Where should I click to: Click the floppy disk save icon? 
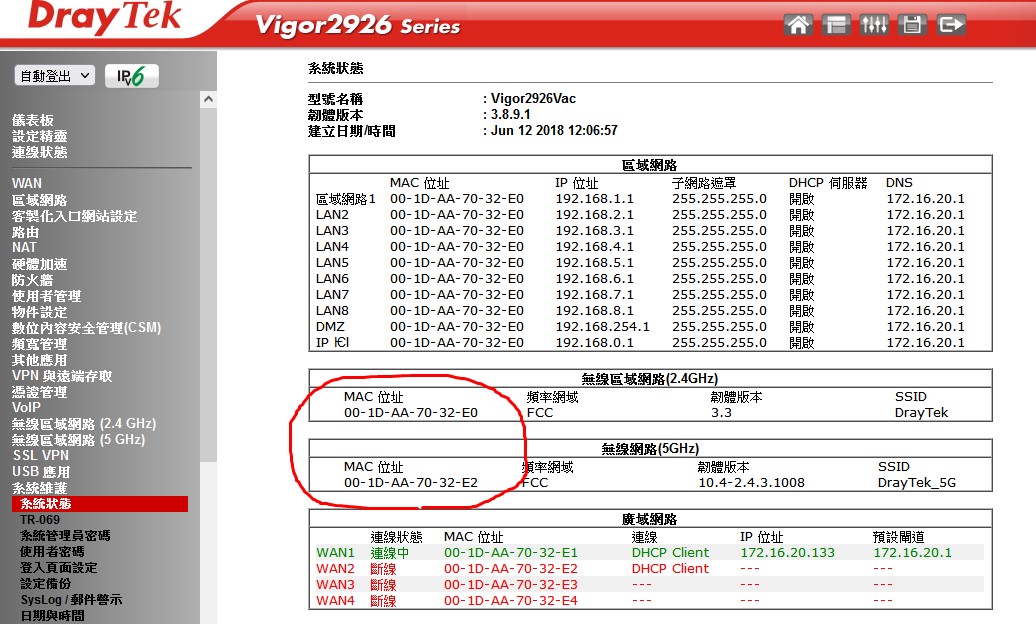[912, 25]
